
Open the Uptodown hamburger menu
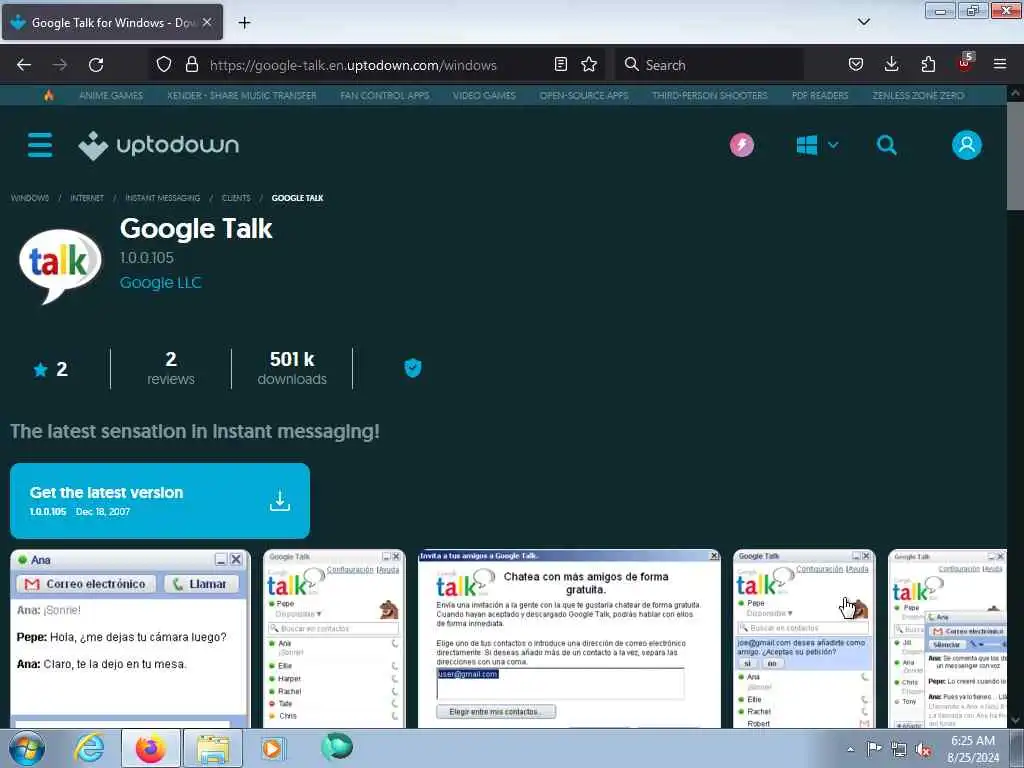click(40, 145)
